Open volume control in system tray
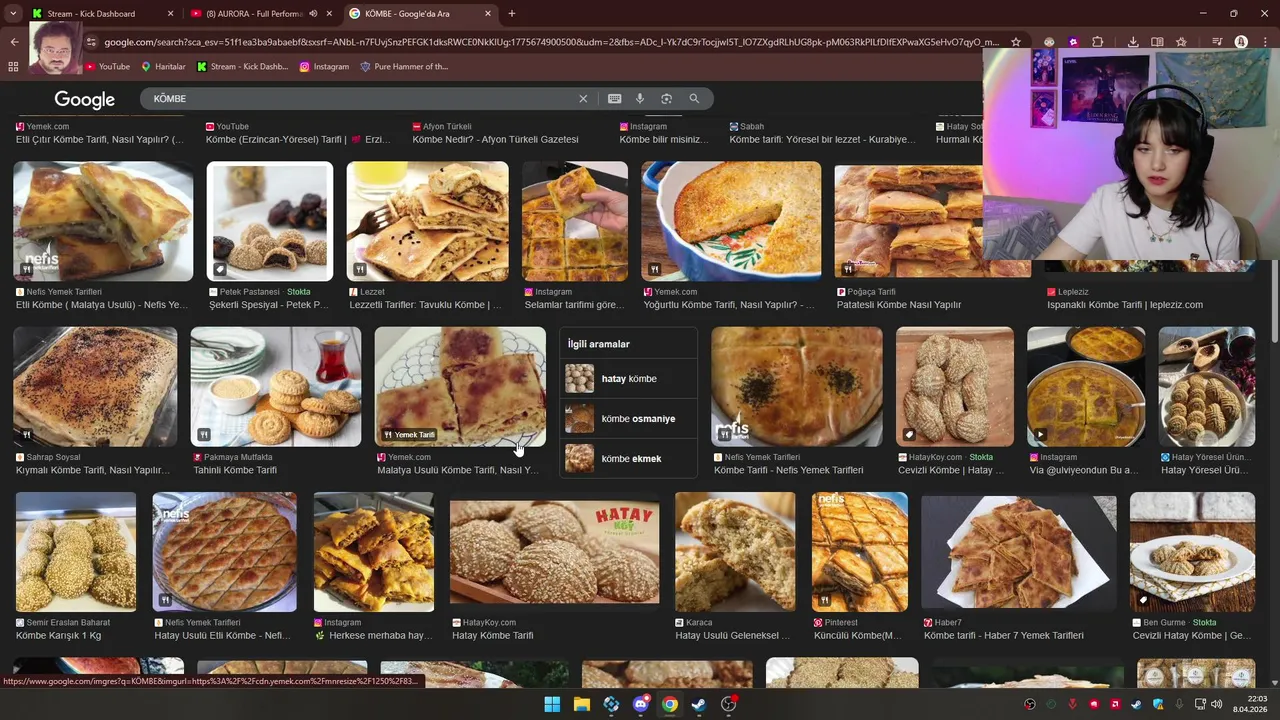This screenshot has height=720, width=1280. coord(1217,705)
